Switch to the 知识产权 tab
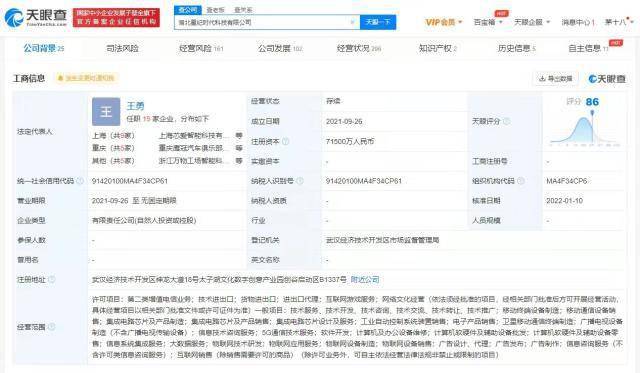 [438, 49]
